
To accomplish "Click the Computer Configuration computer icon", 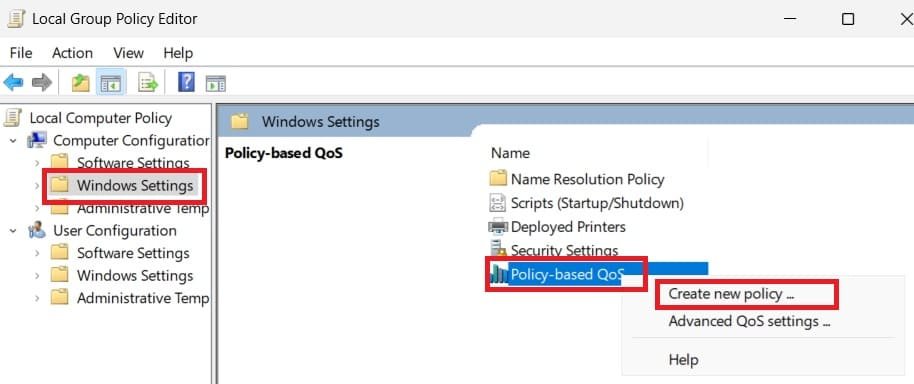I will 37,140.
